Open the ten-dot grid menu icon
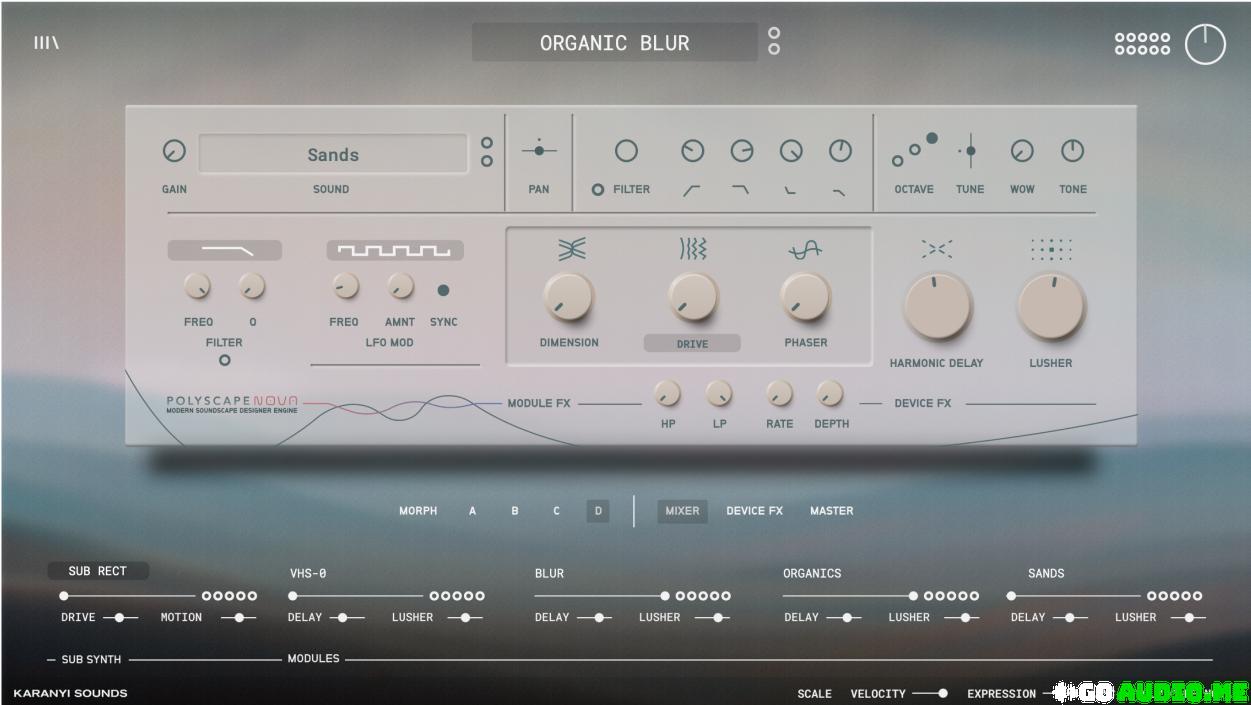The width and height of the screenshot is (1251, 705). [x=1142, y=43]
